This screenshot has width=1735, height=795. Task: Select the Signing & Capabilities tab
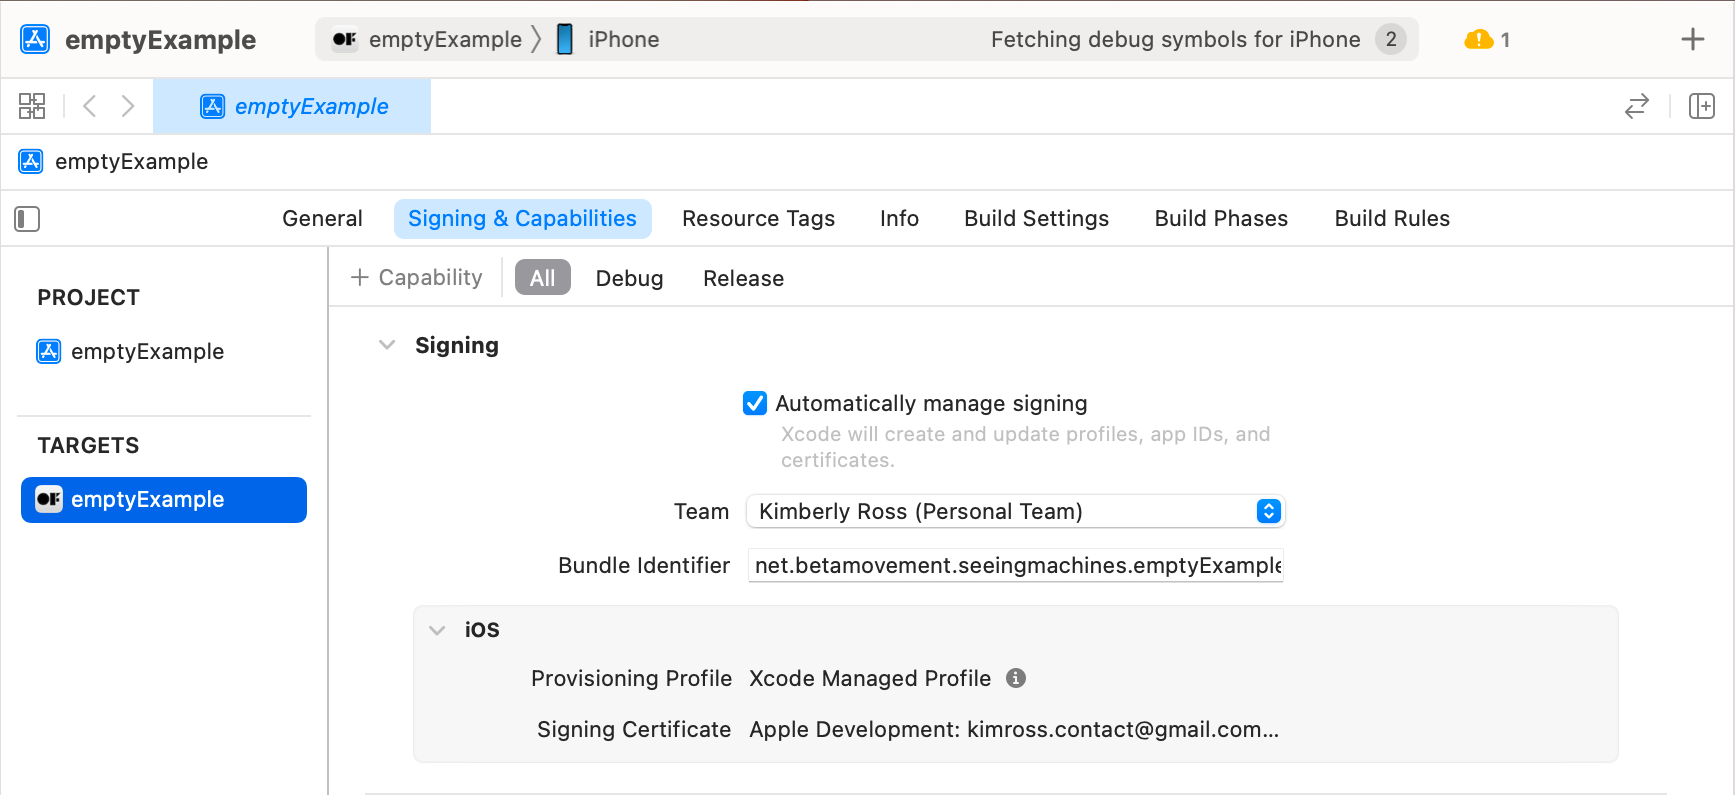coord(522,219)
